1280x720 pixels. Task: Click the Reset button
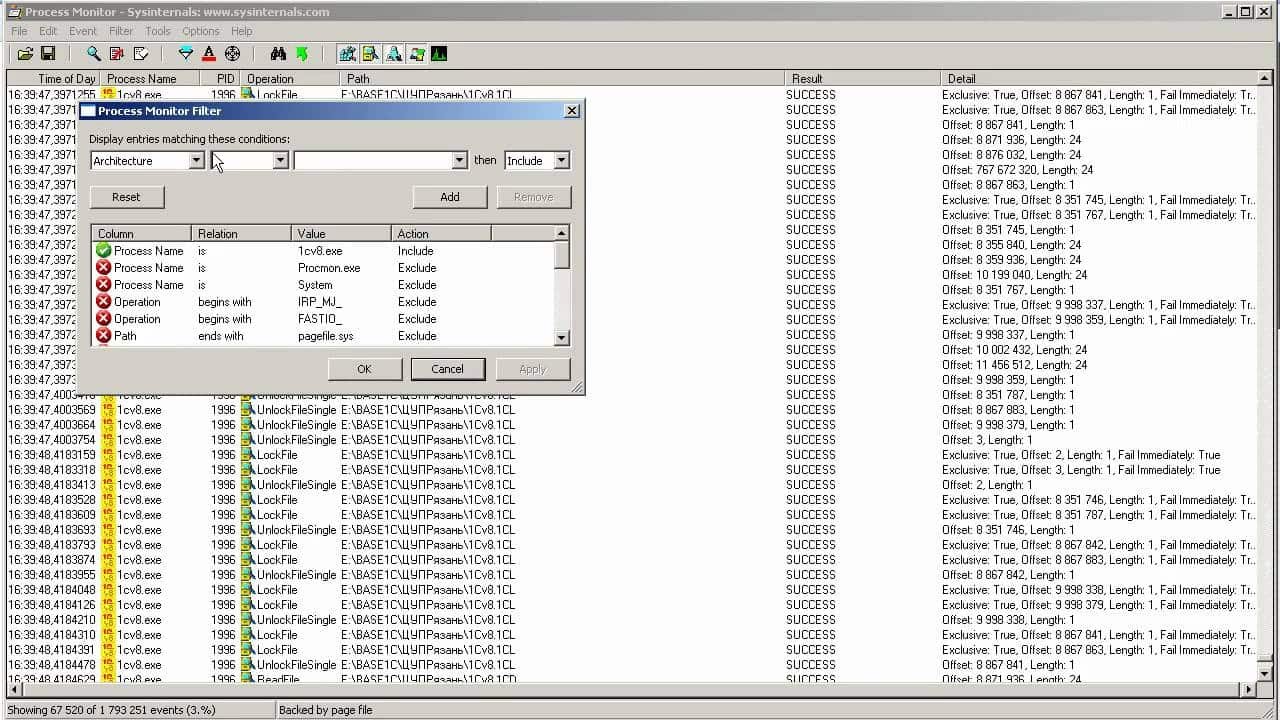point(126,197)
